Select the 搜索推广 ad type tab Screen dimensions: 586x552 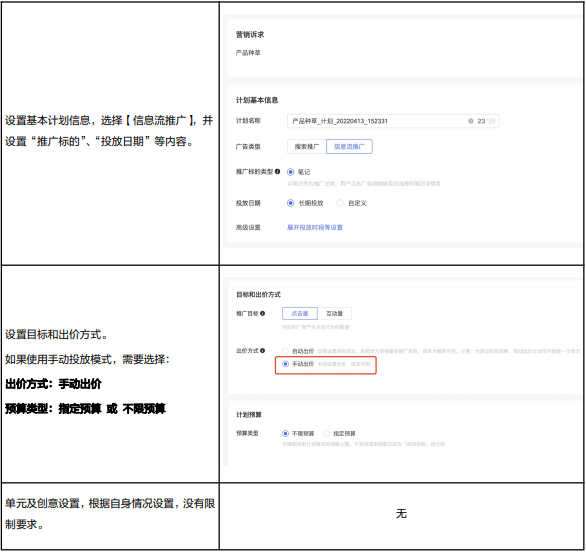pos(307,147)
